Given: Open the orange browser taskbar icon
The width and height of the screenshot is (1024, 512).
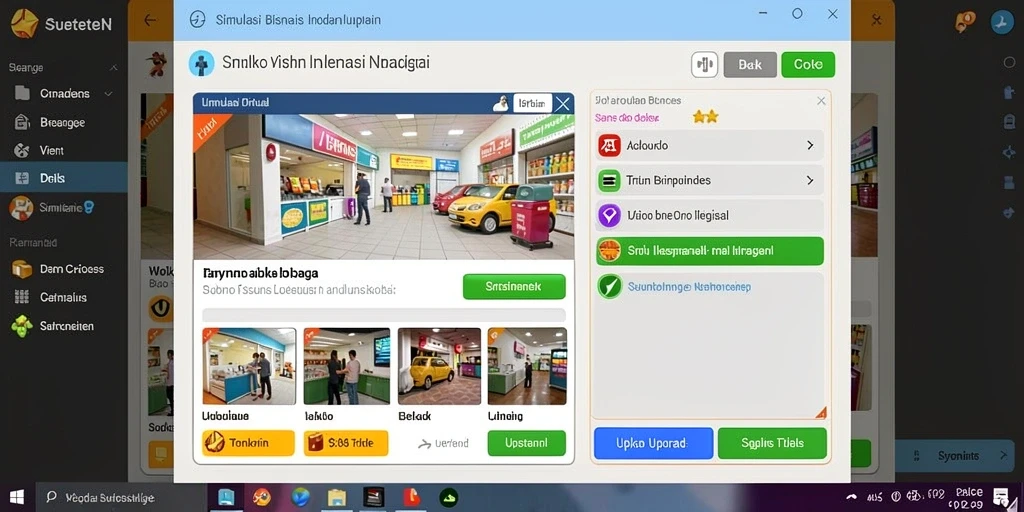Looking at the screenshot, I should (x=262, y=498).
